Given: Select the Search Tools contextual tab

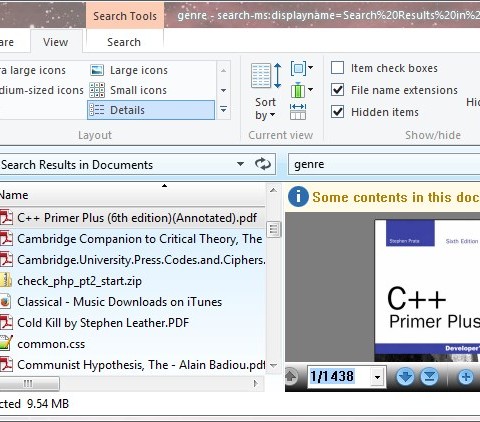Looking at the screenshot, I should 125,16.
